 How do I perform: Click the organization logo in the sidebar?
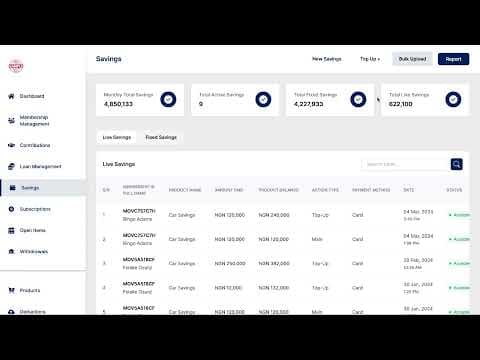pos(16,66)
